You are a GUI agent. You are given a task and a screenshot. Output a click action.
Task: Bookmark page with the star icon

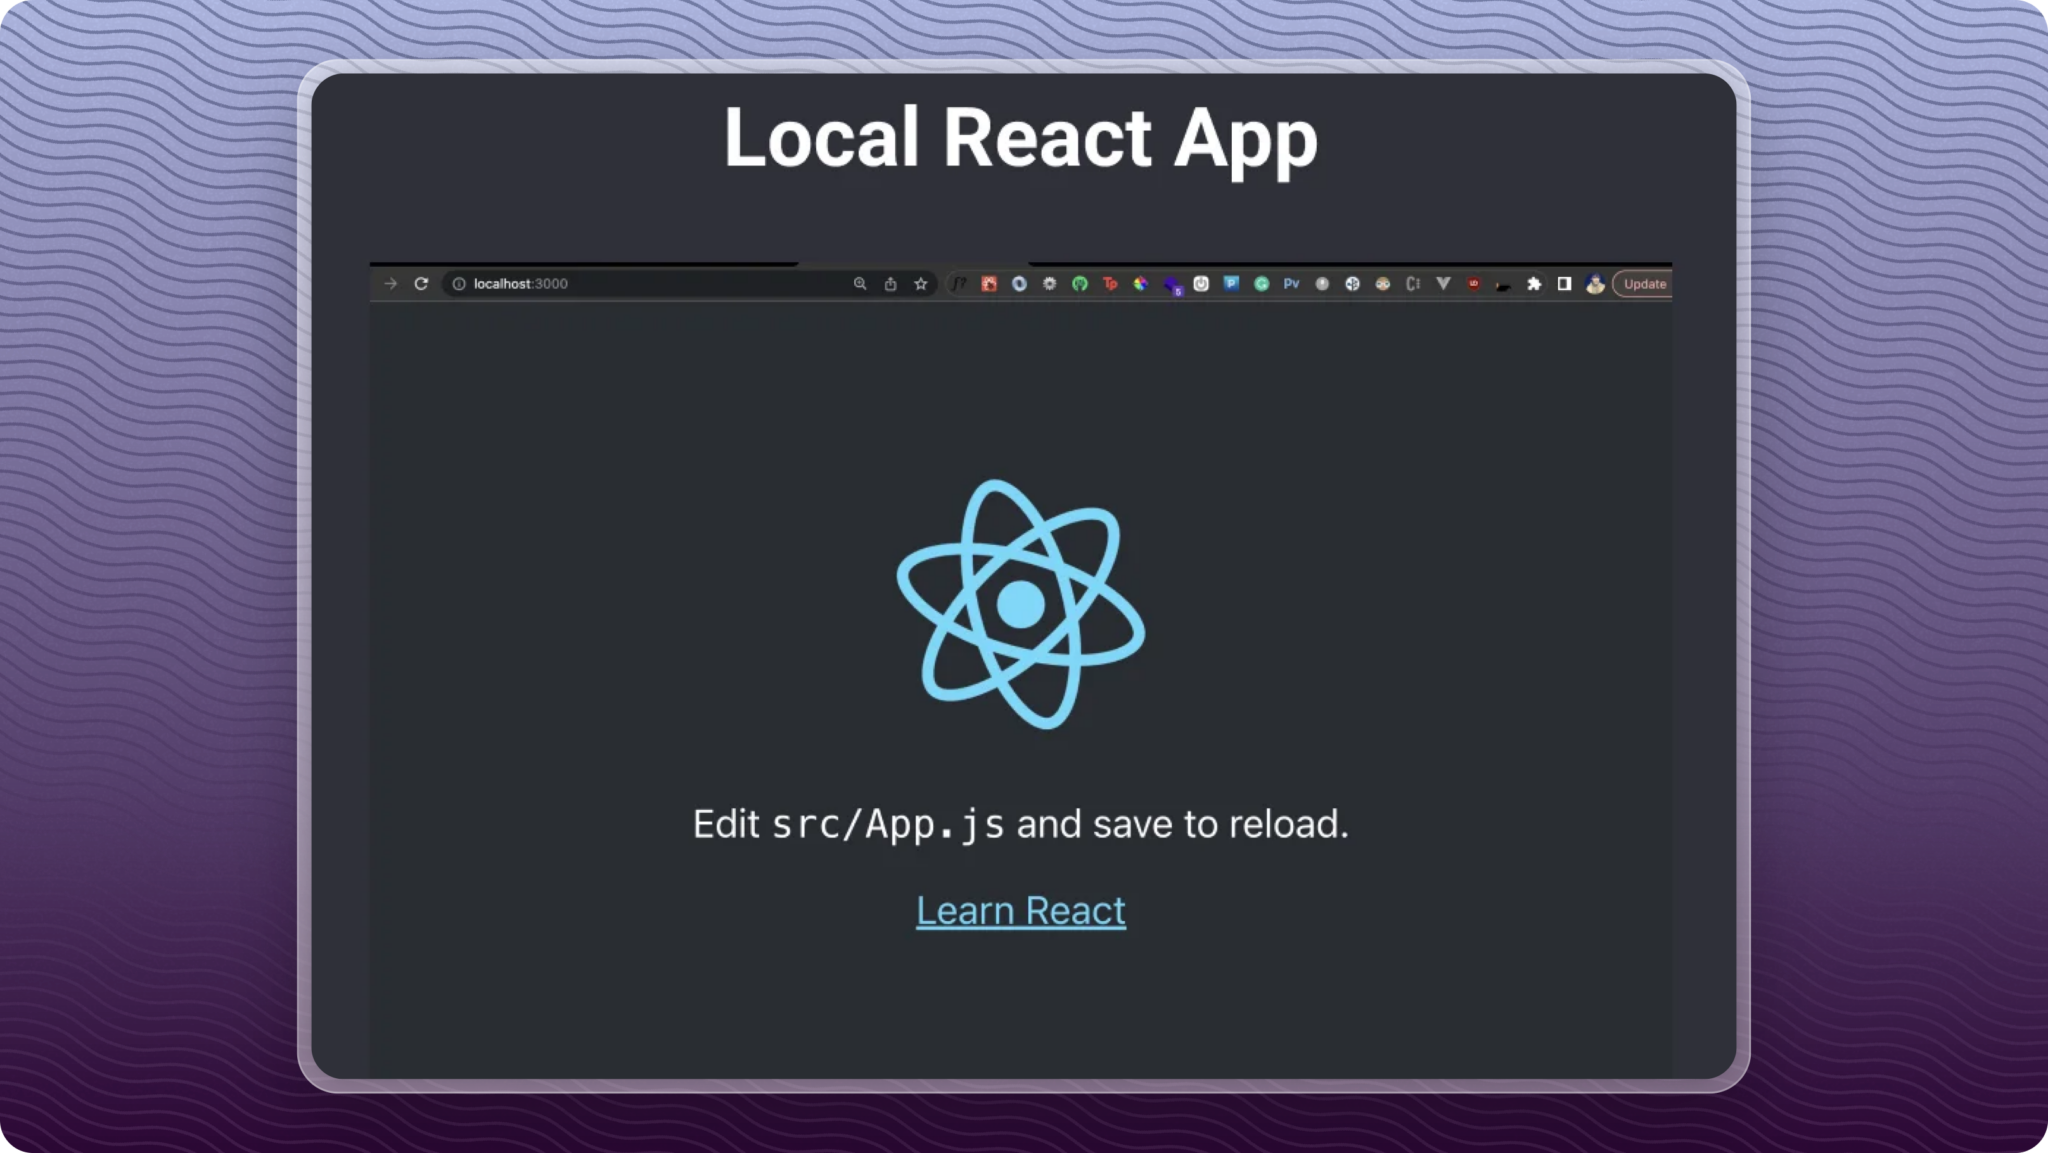[x=921, y=284]
